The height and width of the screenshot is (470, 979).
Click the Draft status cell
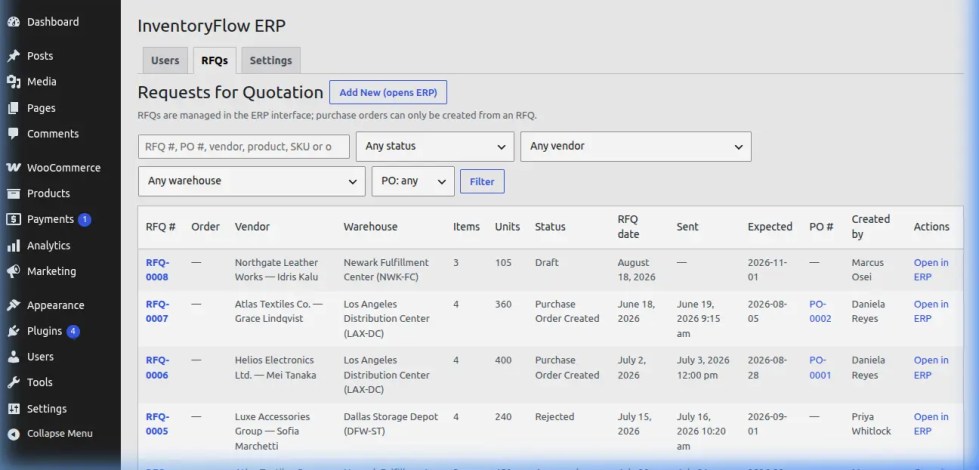(x=547, y=263)
